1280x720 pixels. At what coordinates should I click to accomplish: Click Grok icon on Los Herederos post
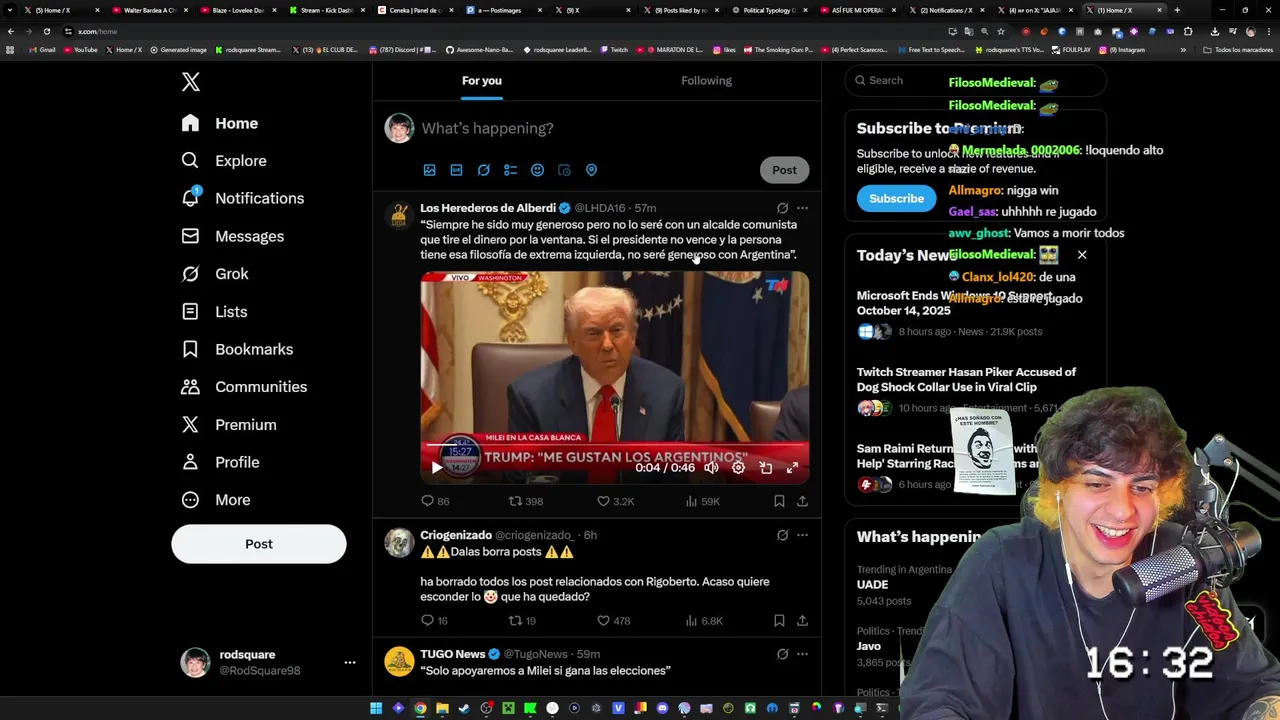point(783,208)
